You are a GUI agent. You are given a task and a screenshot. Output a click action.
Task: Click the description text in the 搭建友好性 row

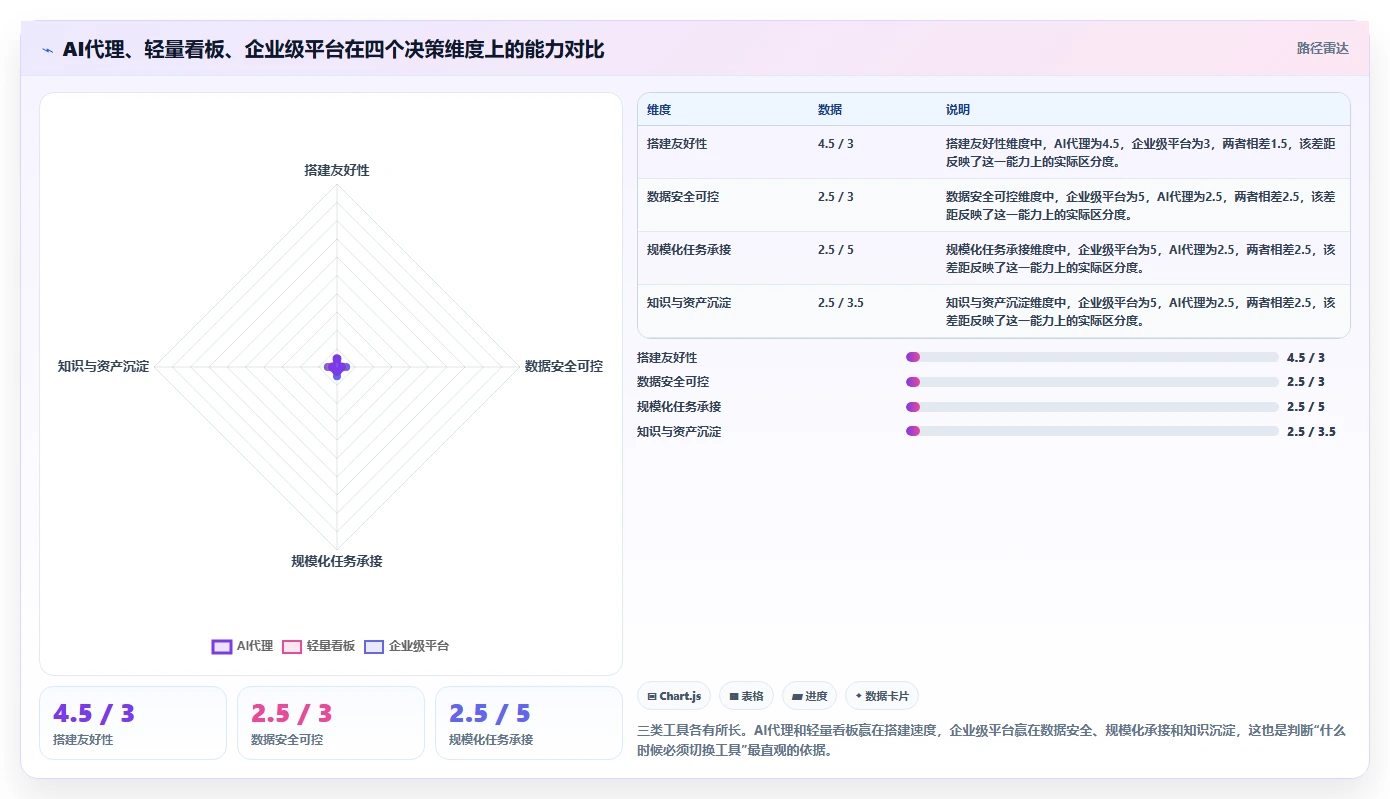(1140, 152)
